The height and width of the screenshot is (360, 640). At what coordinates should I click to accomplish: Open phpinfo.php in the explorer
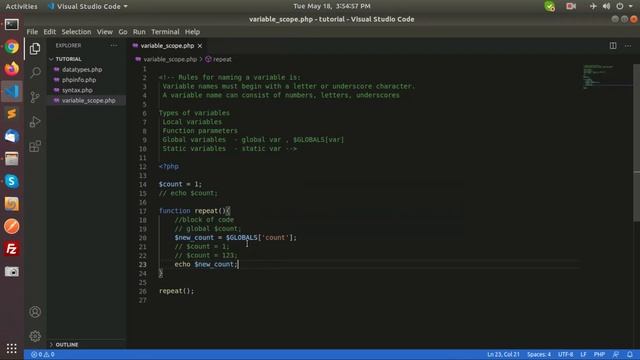point(79,80)
